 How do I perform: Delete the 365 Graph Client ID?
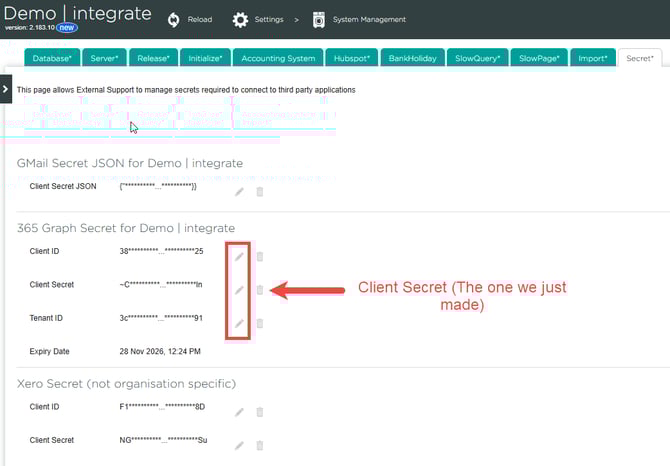(x=260, y=256)
